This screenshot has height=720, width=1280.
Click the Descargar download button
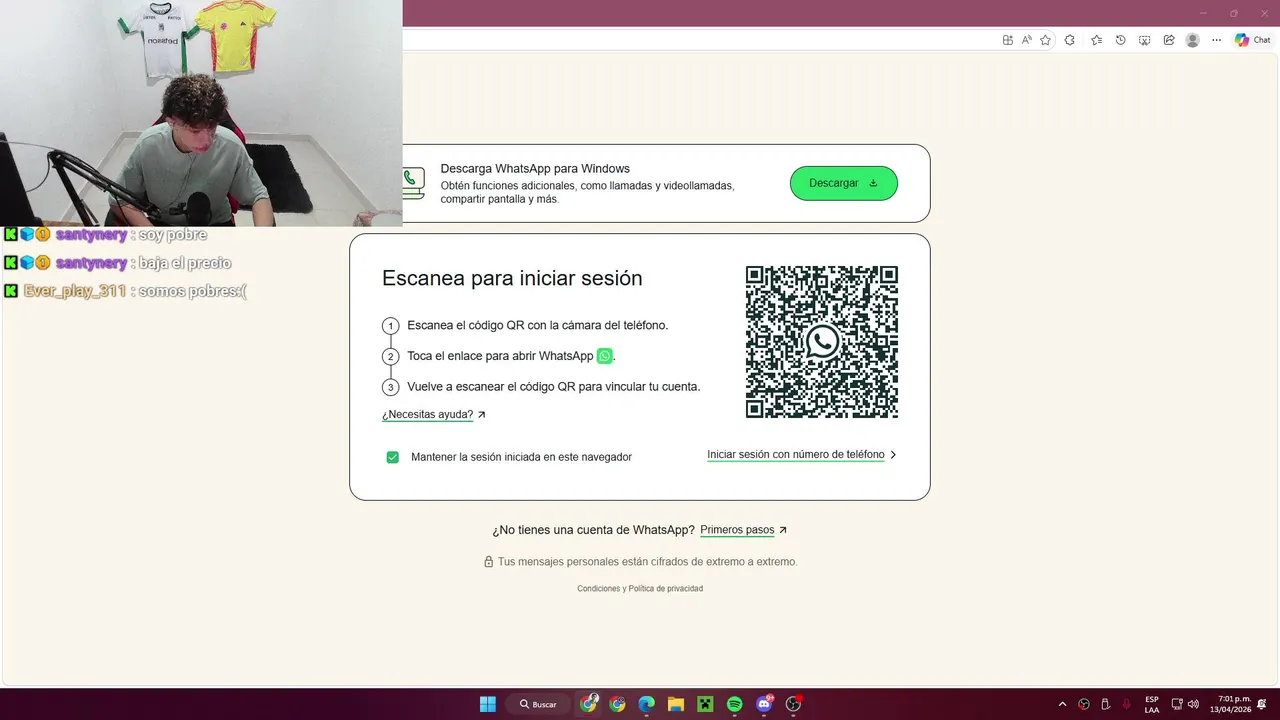point(844,183)
